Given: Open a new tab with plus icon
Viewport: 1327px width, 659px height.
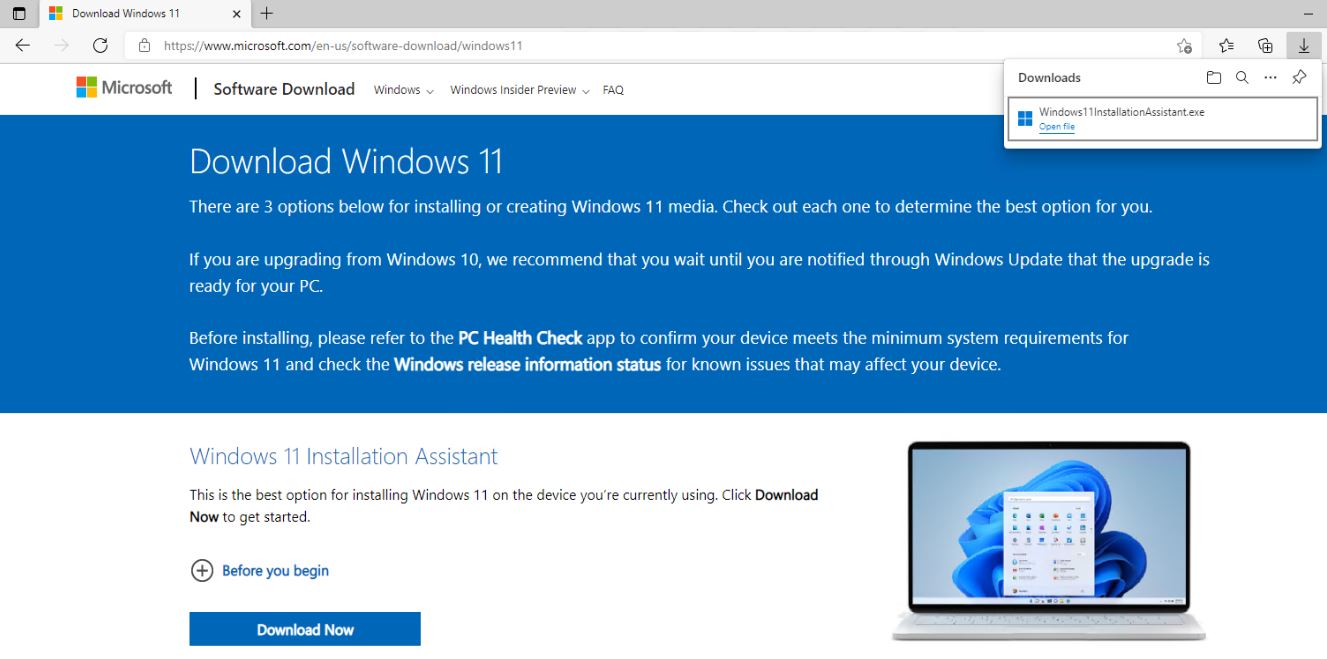Looking at the screenshot, I should pyautogui.click(x=266, y=14).
